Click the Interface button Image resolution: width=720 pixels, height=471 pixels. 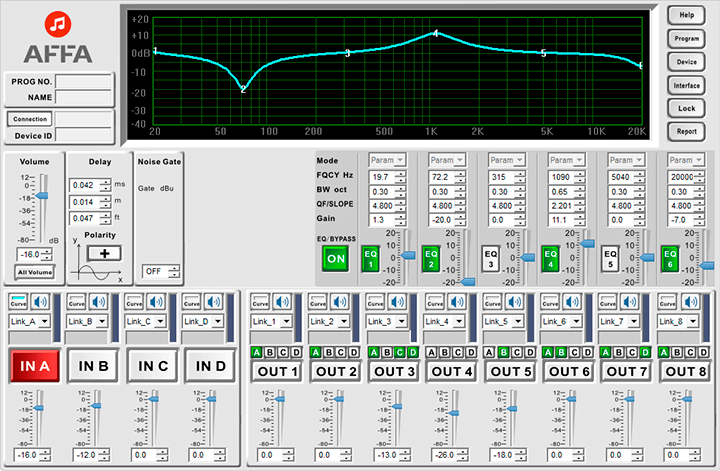click(x=686, y=85)
